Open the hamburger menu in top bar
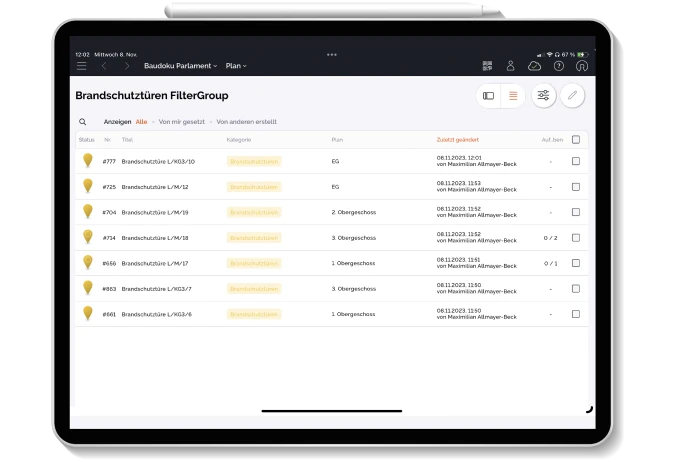Image resolution: width=676 pixels, height=462 pixels. tap(82, 66)
